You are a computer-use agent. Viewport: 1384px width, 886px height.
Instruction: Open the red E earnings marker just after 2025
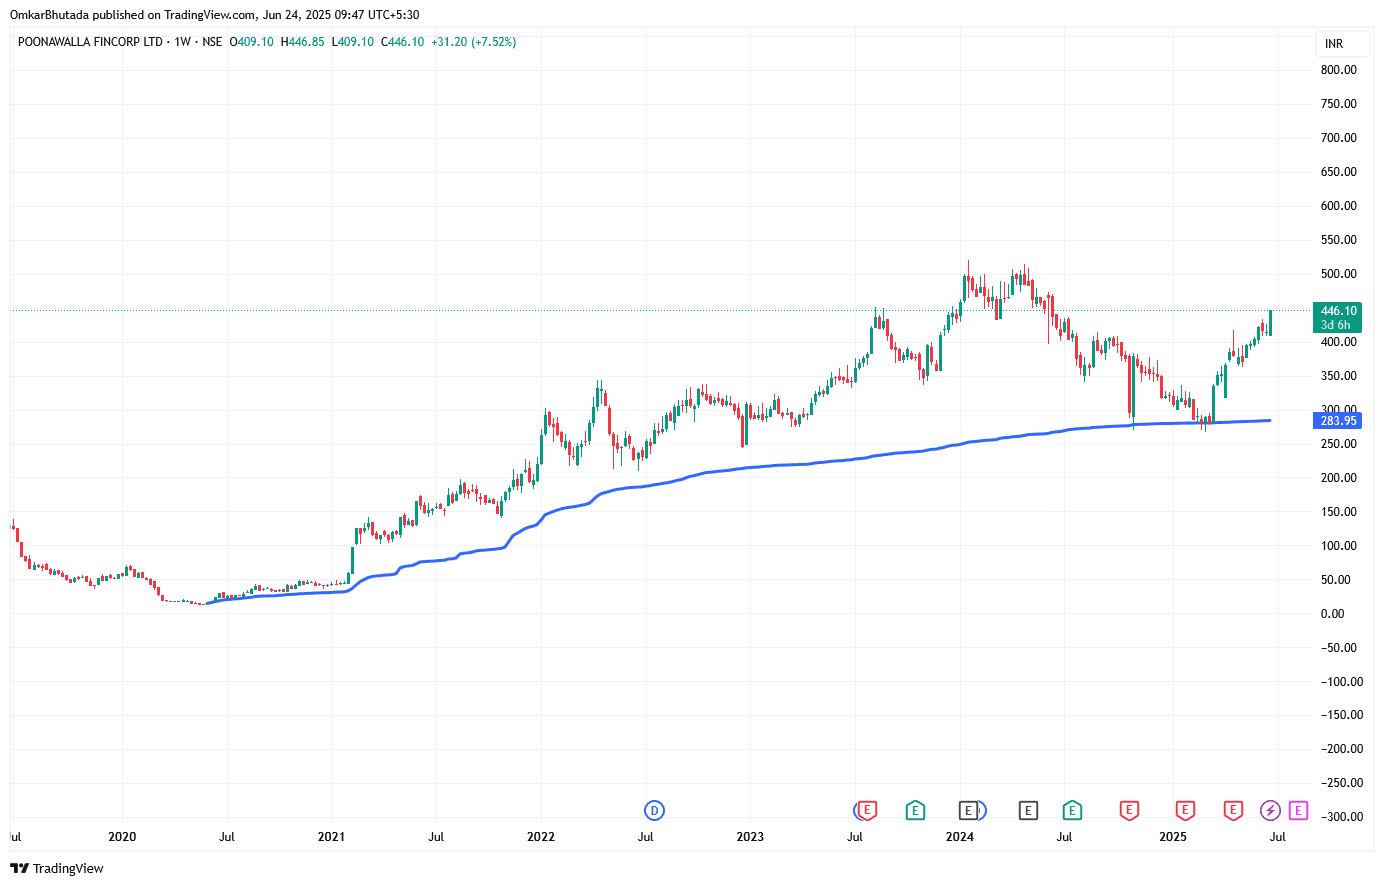(1185, 810)
